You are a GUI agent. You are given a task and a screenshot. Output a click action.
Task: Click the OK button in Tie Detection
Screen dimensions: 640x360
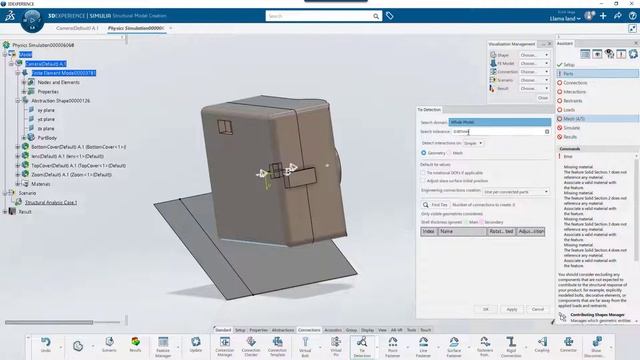point(485,309)
